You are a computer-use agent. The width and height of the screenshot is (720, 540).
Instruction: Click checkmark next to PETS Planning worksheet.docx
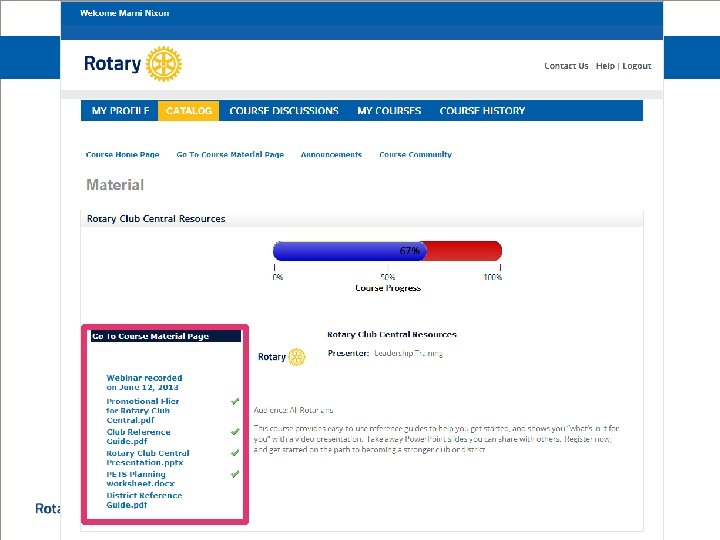[235, 474]
